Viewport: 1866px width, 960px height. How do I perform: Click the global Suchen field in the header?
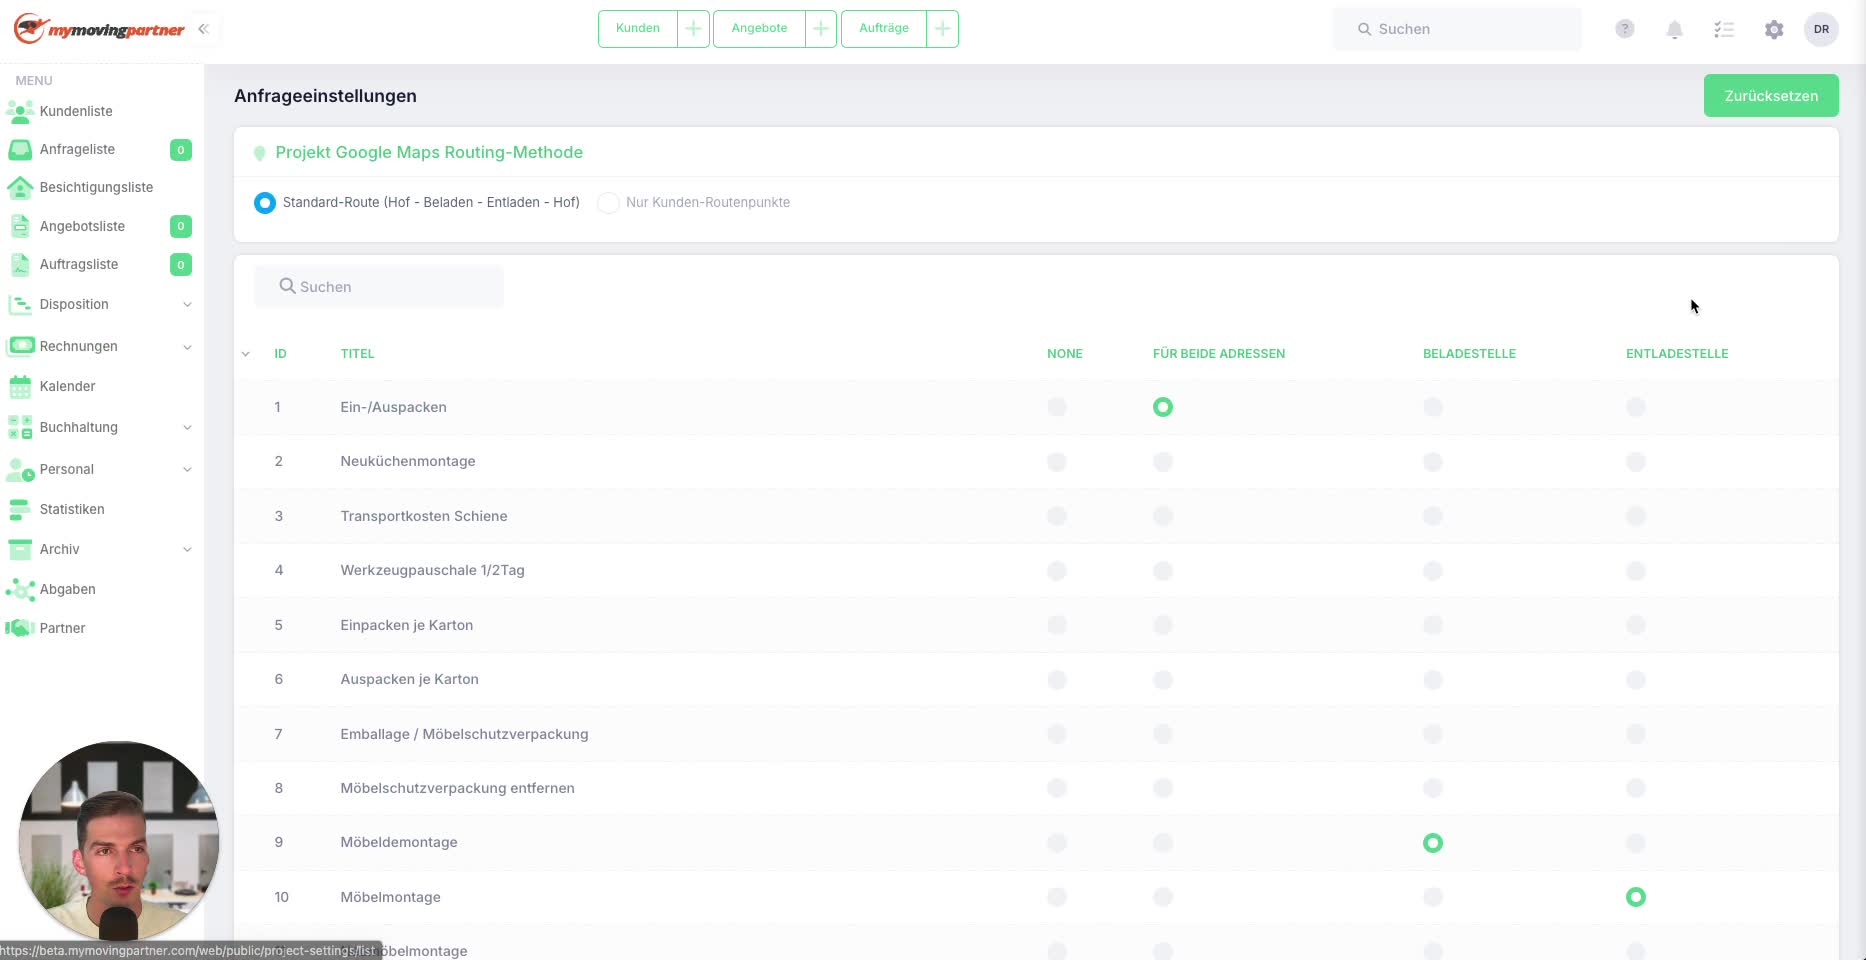click(1457, 29)
